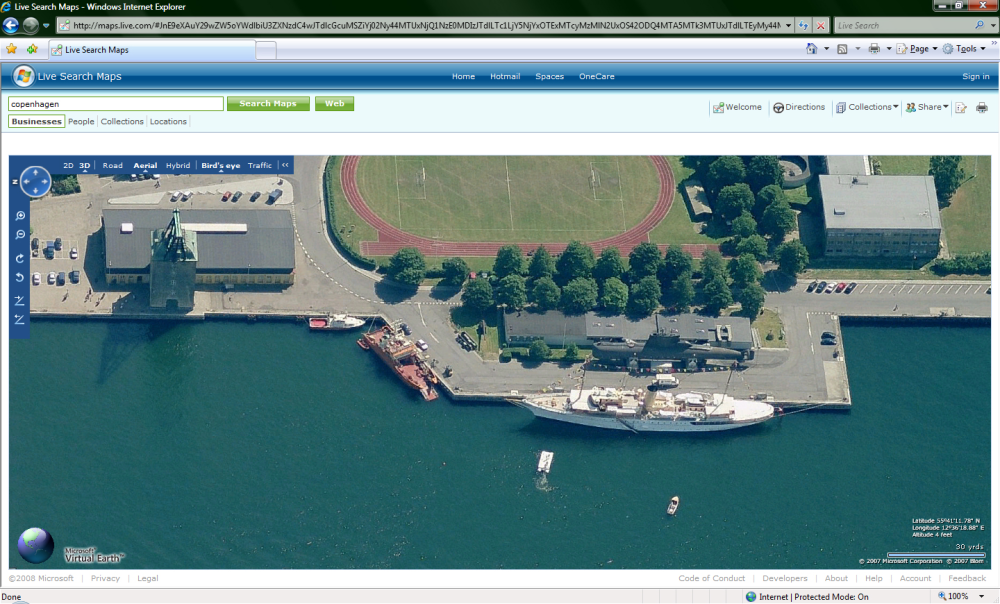Click the map scale bar
Viewport: 1000px width, 604px height.
936,555
